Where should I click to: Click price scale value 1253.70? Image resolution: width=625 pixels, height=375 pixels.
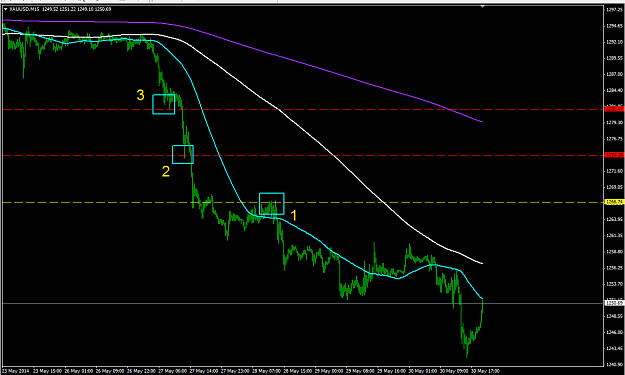pyautogui.click(x=614, y=284)
